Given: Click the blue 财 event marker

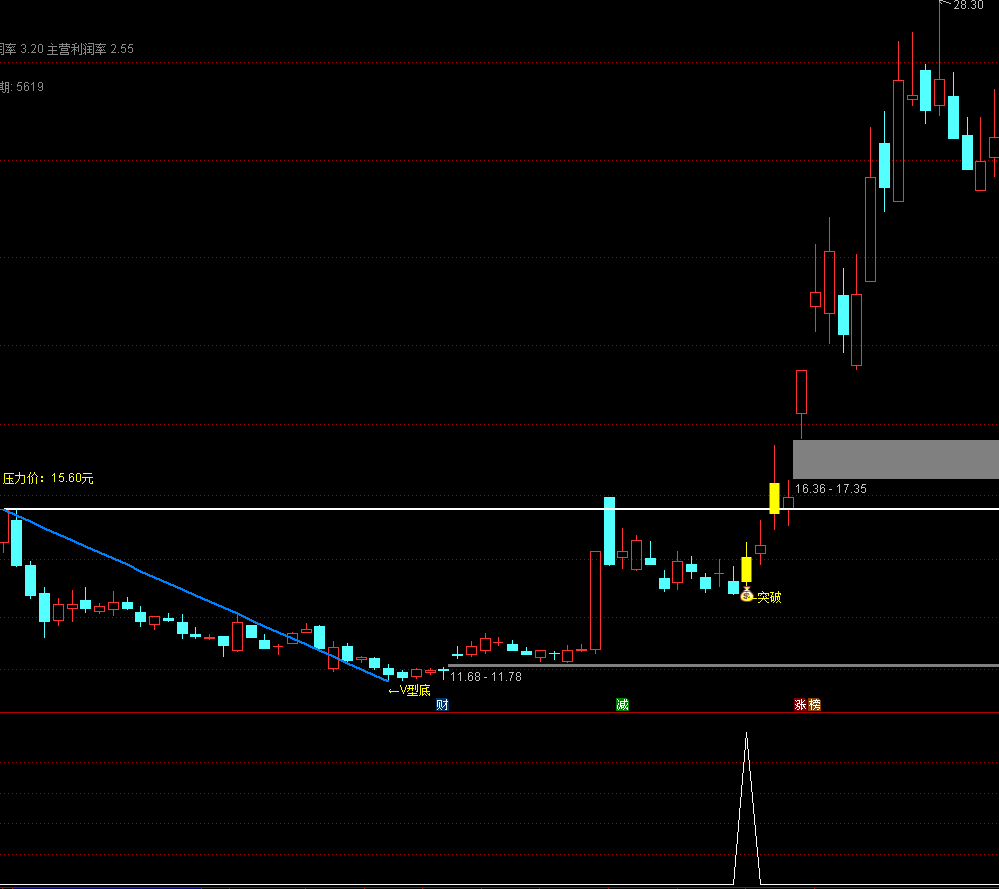Looking at the screenshot, I should click(442, 705).
